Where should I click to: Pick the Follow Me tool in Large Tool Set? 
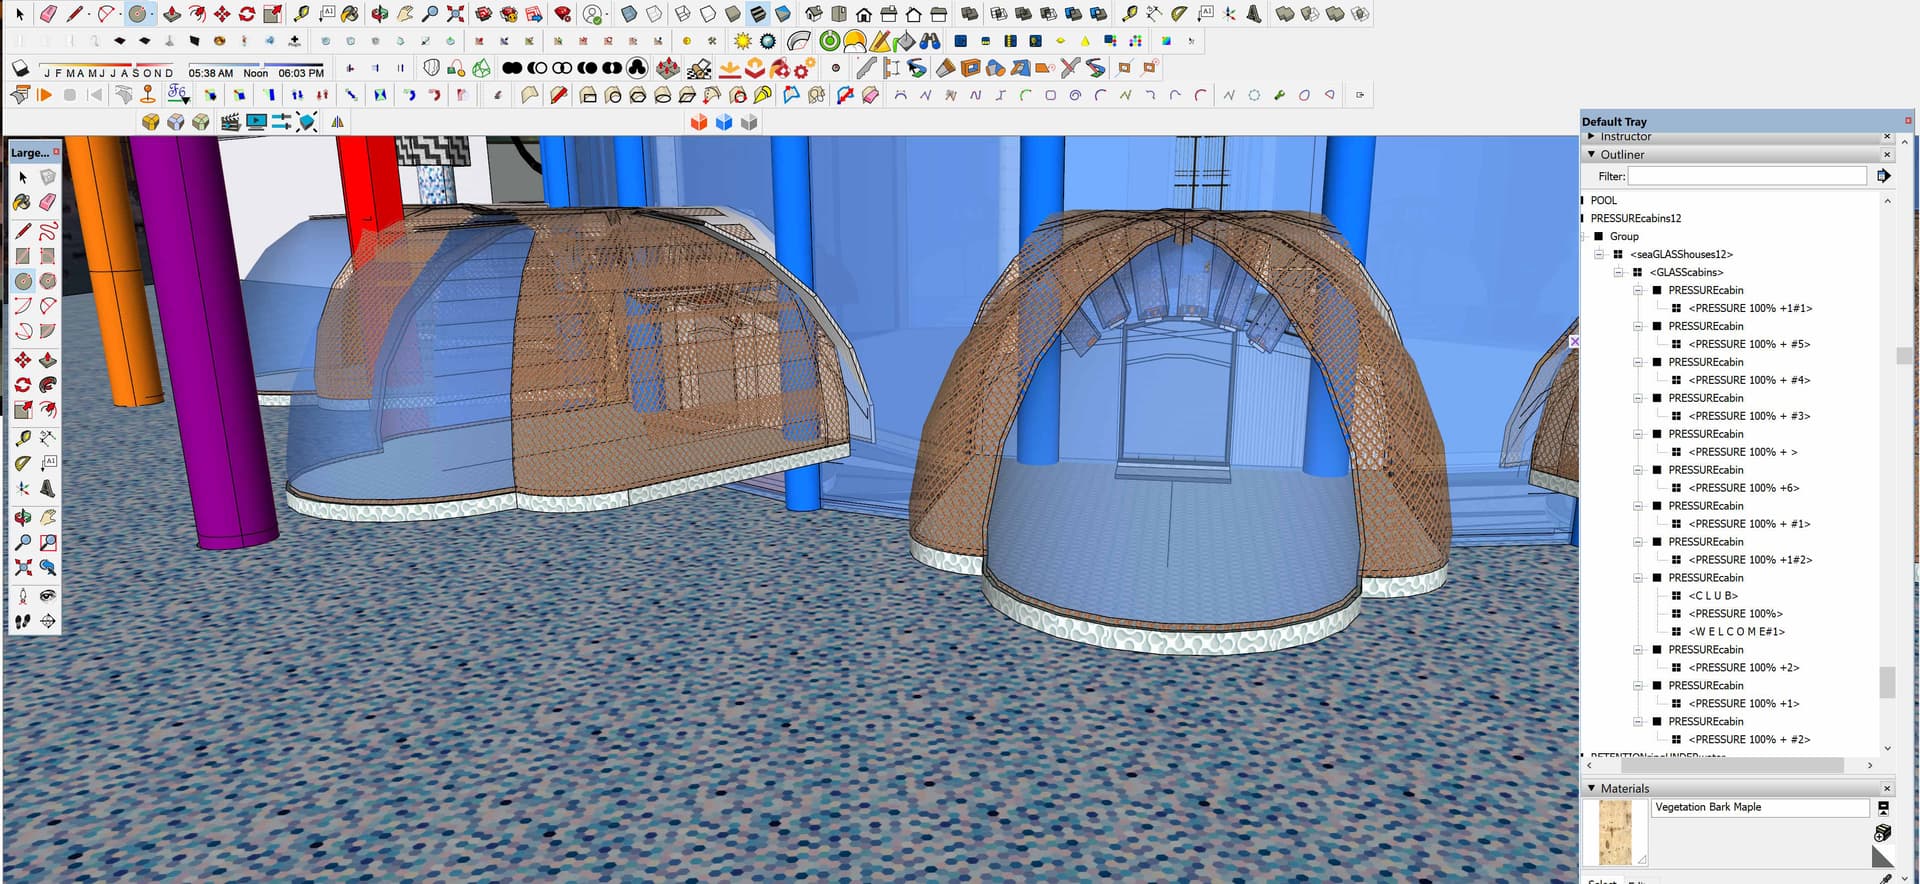point(48,385)
